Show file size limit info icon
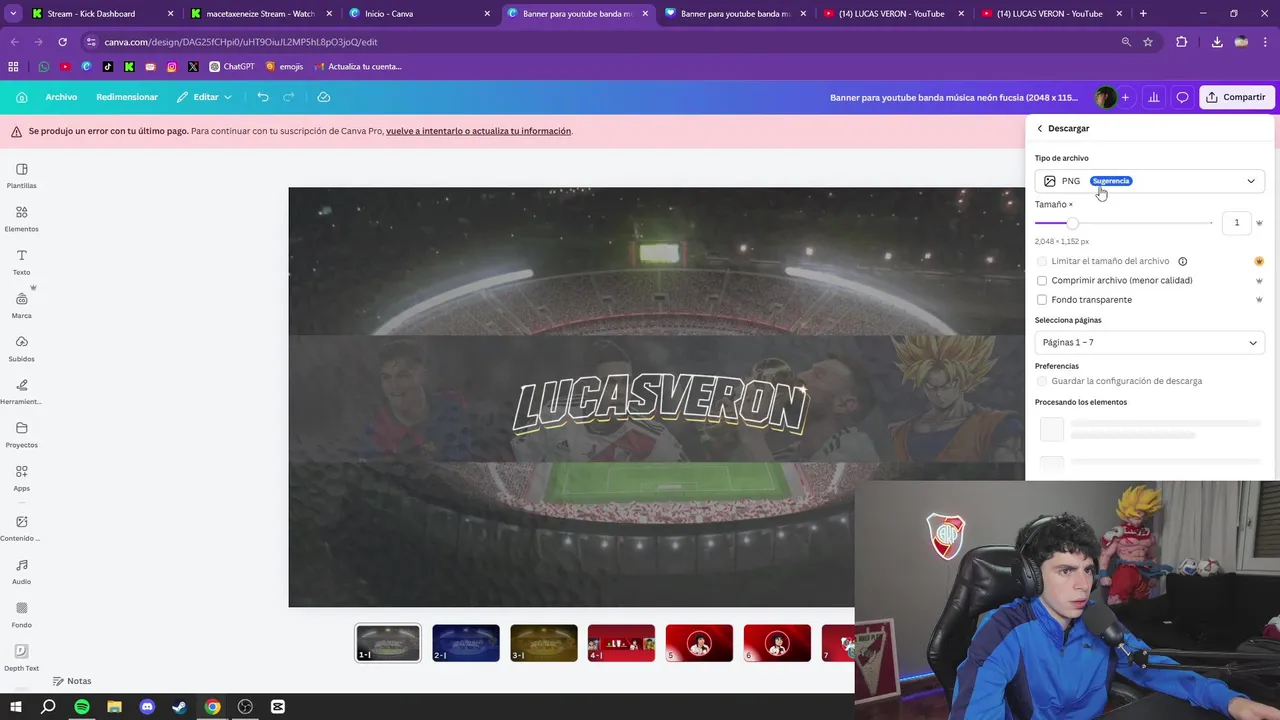Image resolution: width=1280 pixels, height=720 pixels. [x=1182, y=261]
